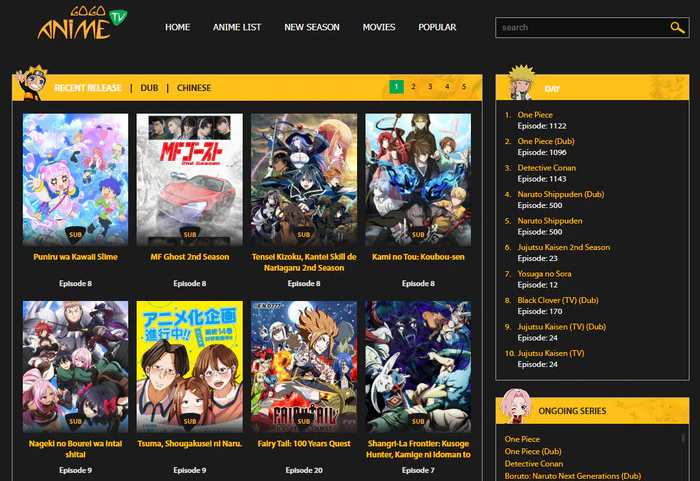Click Tsuma, Shougakusei ni Naru title link
The width and height of the screenshot is (700, 481).
[190, 443]
